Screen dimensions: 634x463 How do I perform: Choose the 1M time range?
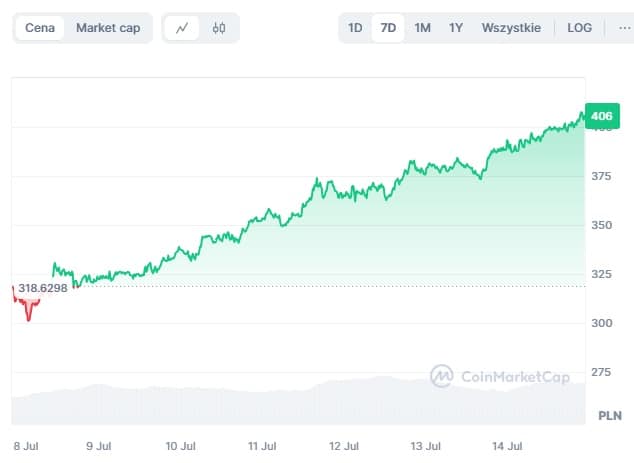coord(422,28)
